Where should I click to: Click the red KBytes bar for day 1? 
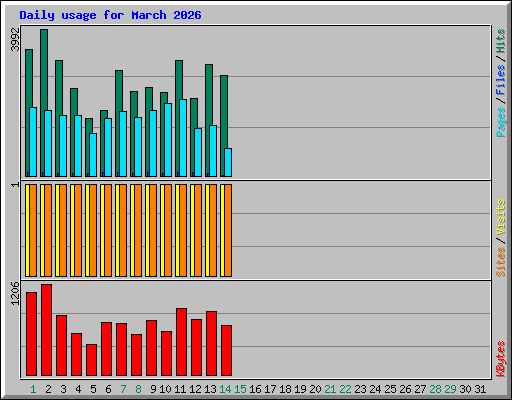32,334
